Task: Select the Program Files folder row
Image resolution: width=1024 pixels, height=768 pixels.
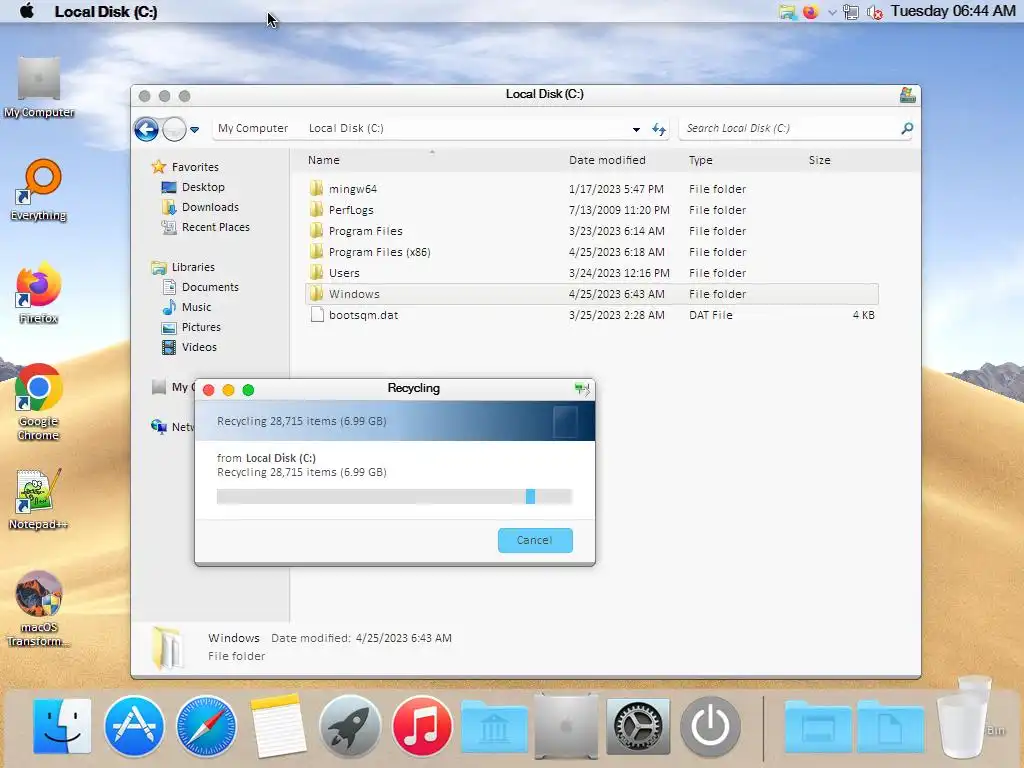Action: pos(592,231)
